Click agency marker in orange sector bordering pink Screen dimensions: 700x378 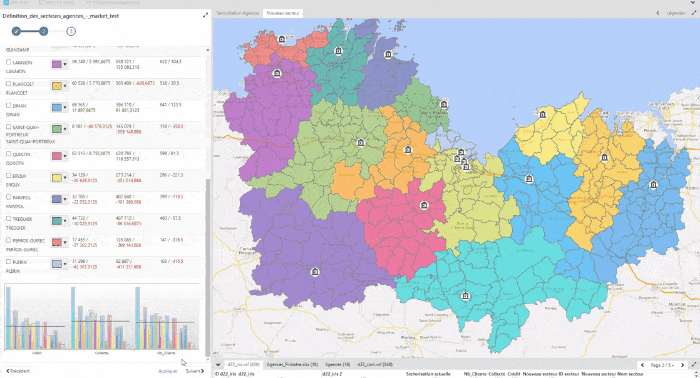click(x=407, y=150)
